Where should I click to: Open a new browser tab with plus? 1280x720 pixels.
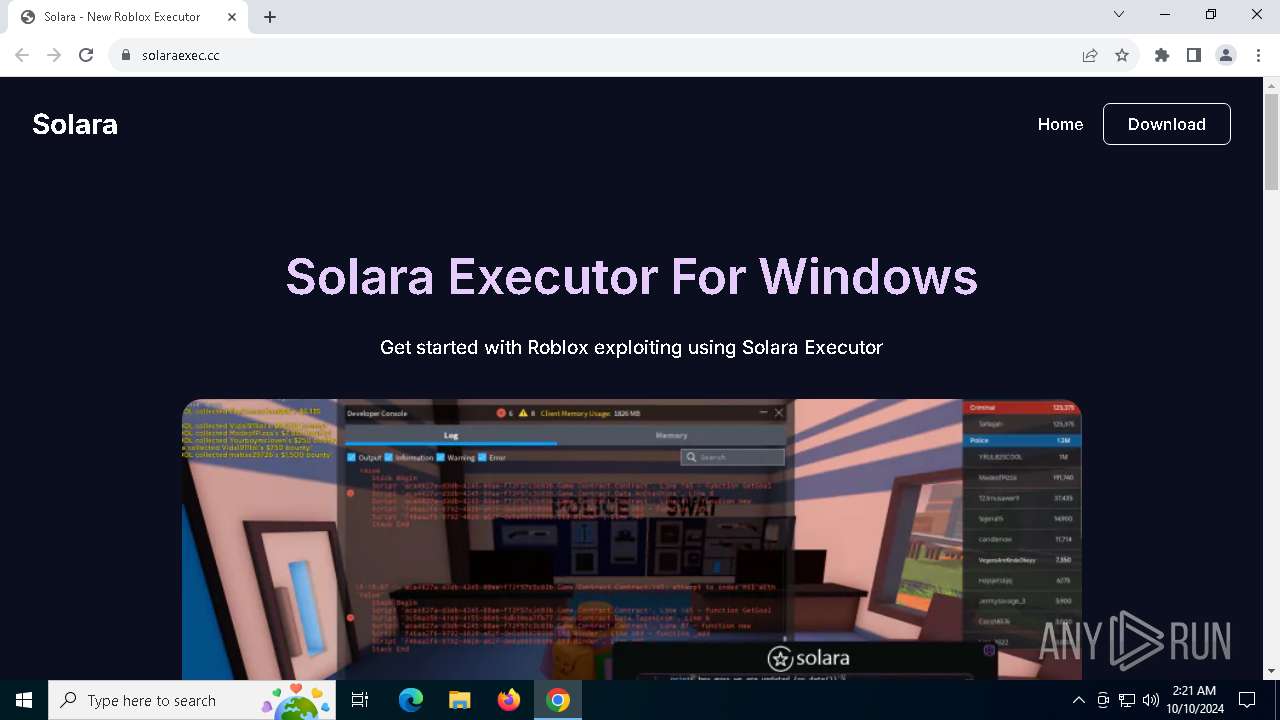[270, 17]
